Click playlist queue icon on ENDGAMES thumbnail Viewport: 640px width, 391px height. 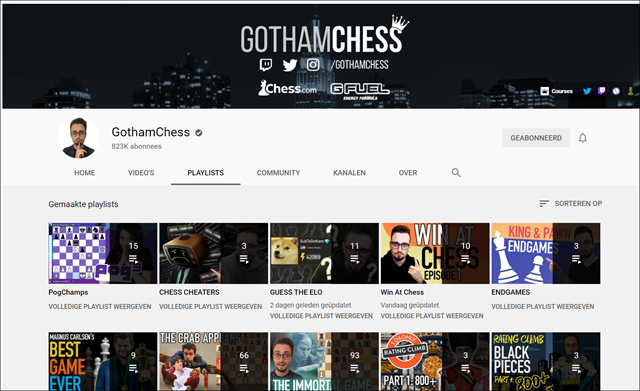tap(576, 259)
